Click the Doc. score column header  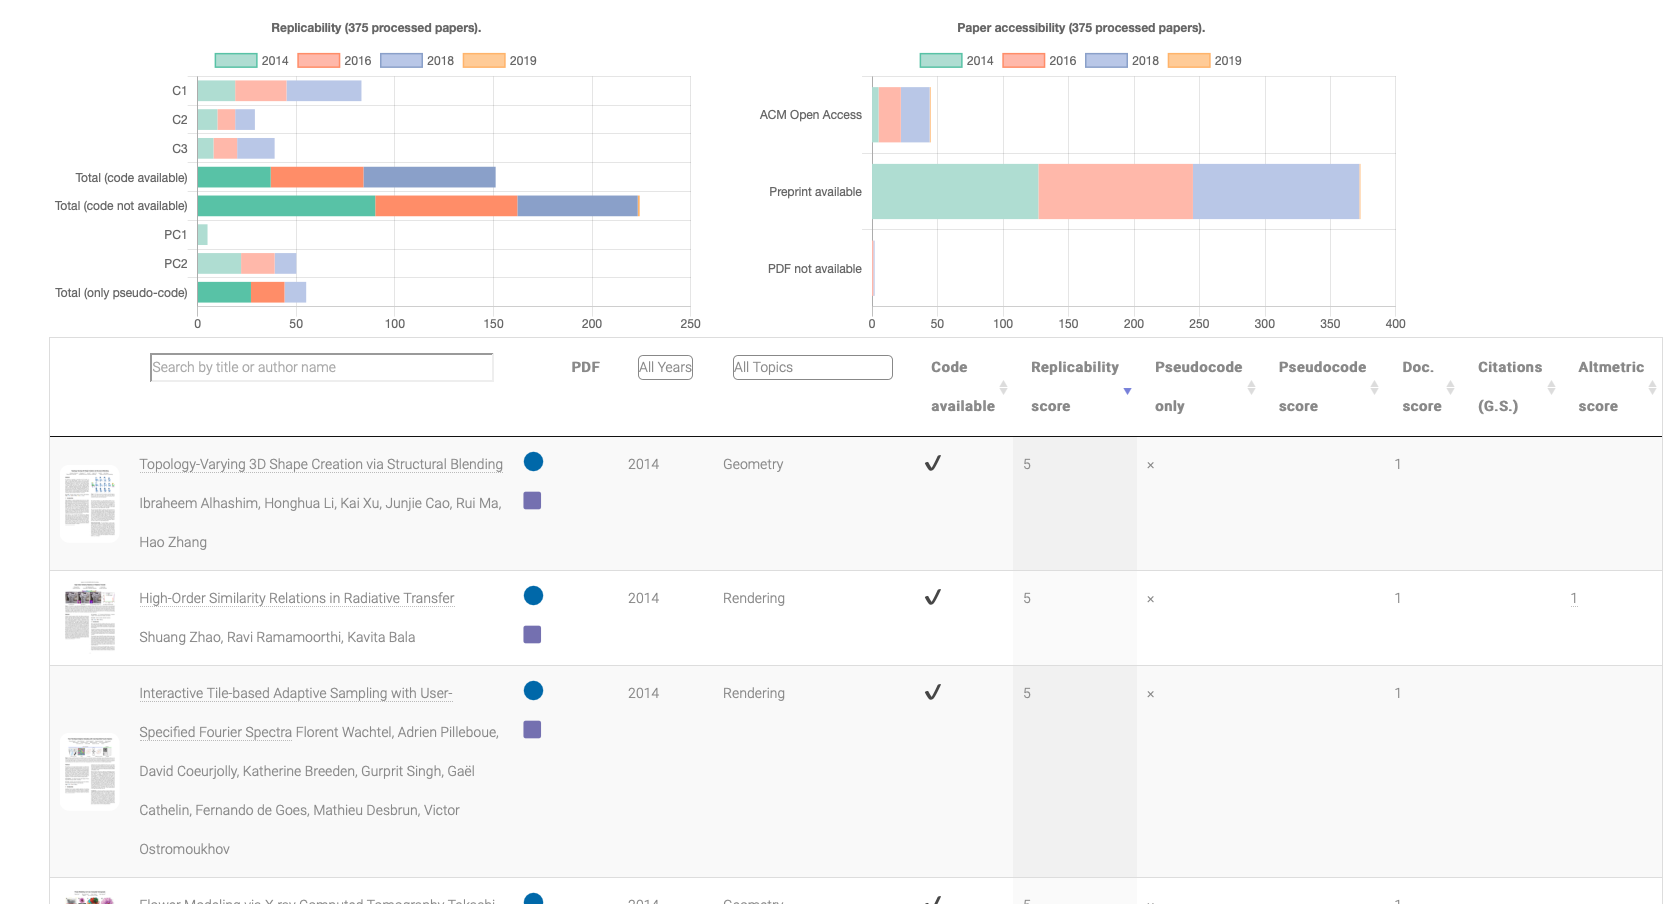[1421, 387]
